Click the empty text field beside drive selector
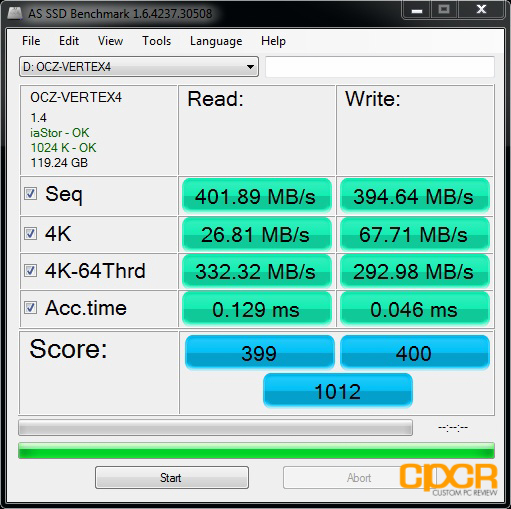Image resolution: width=511 pixels, height=509 pixels. [x=380, y=67]
